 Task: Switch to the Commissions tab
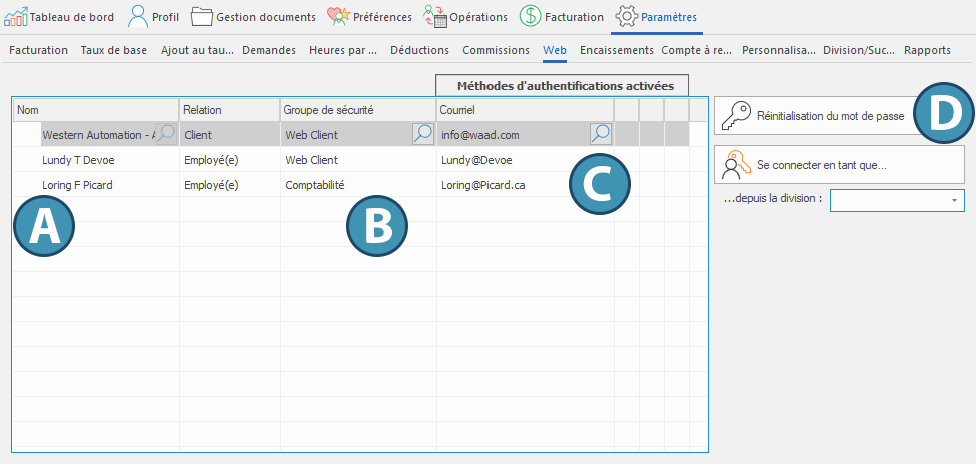click(x=496, y=50)
